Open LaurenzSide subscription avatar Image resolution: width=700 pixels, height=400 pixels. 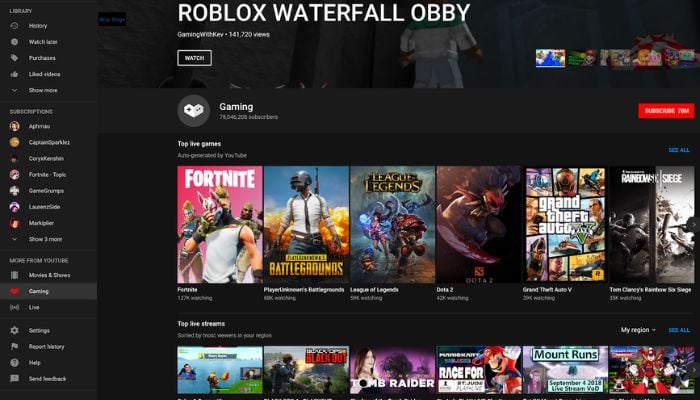pyautogui.click(x=14, y=207)
